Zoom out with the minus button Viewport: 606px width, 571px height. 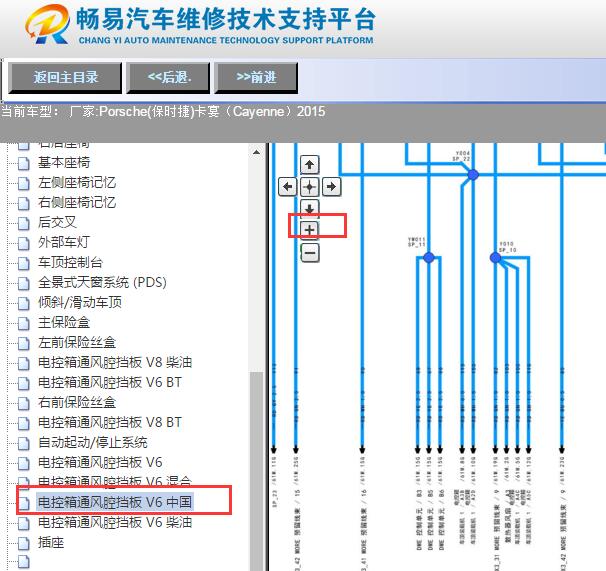[310, 253]
